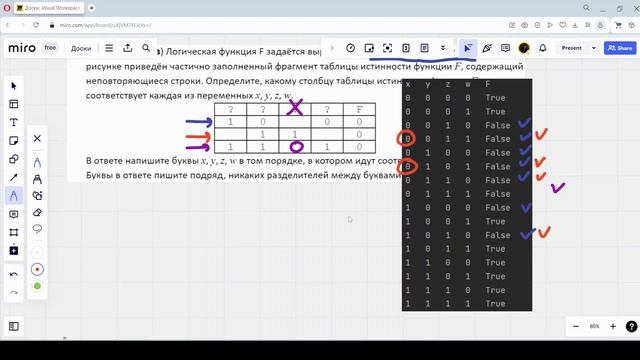Open the comments panel in top bar
The width and height of the screenshot is (640, 360).
pos(505,48)
